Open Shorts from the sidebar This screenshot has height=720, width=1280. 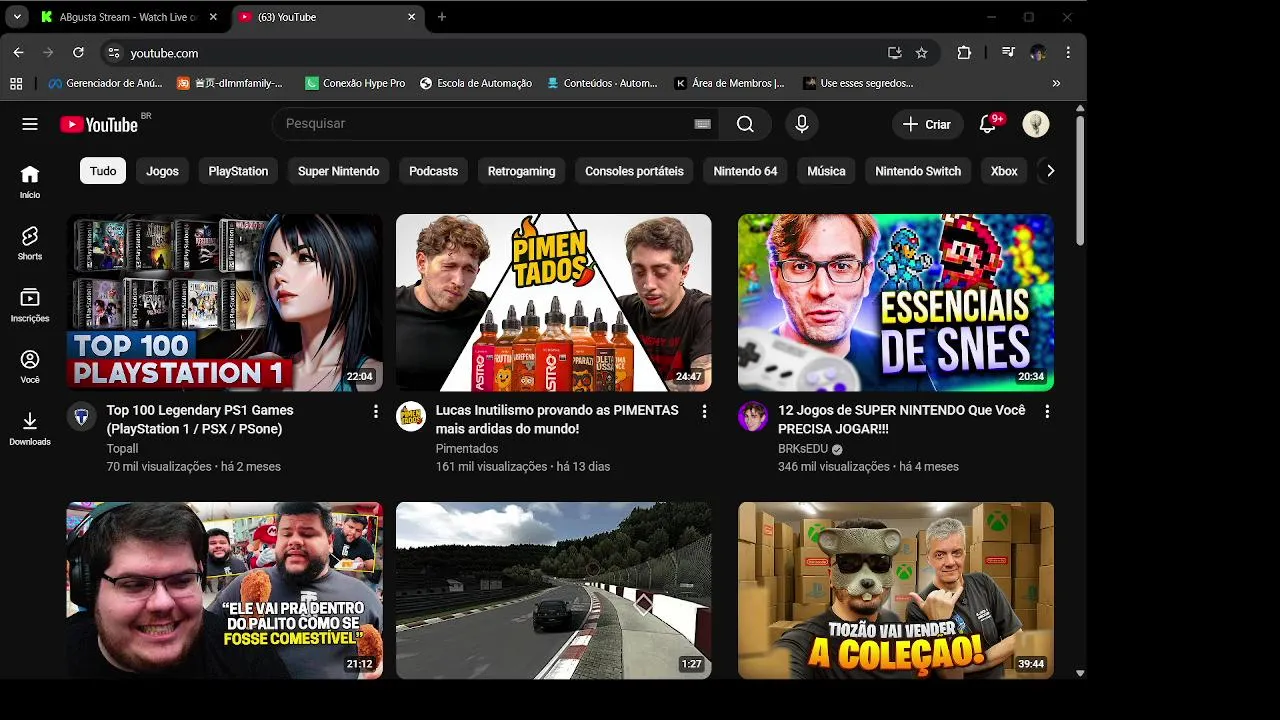(x=30, y=243)
